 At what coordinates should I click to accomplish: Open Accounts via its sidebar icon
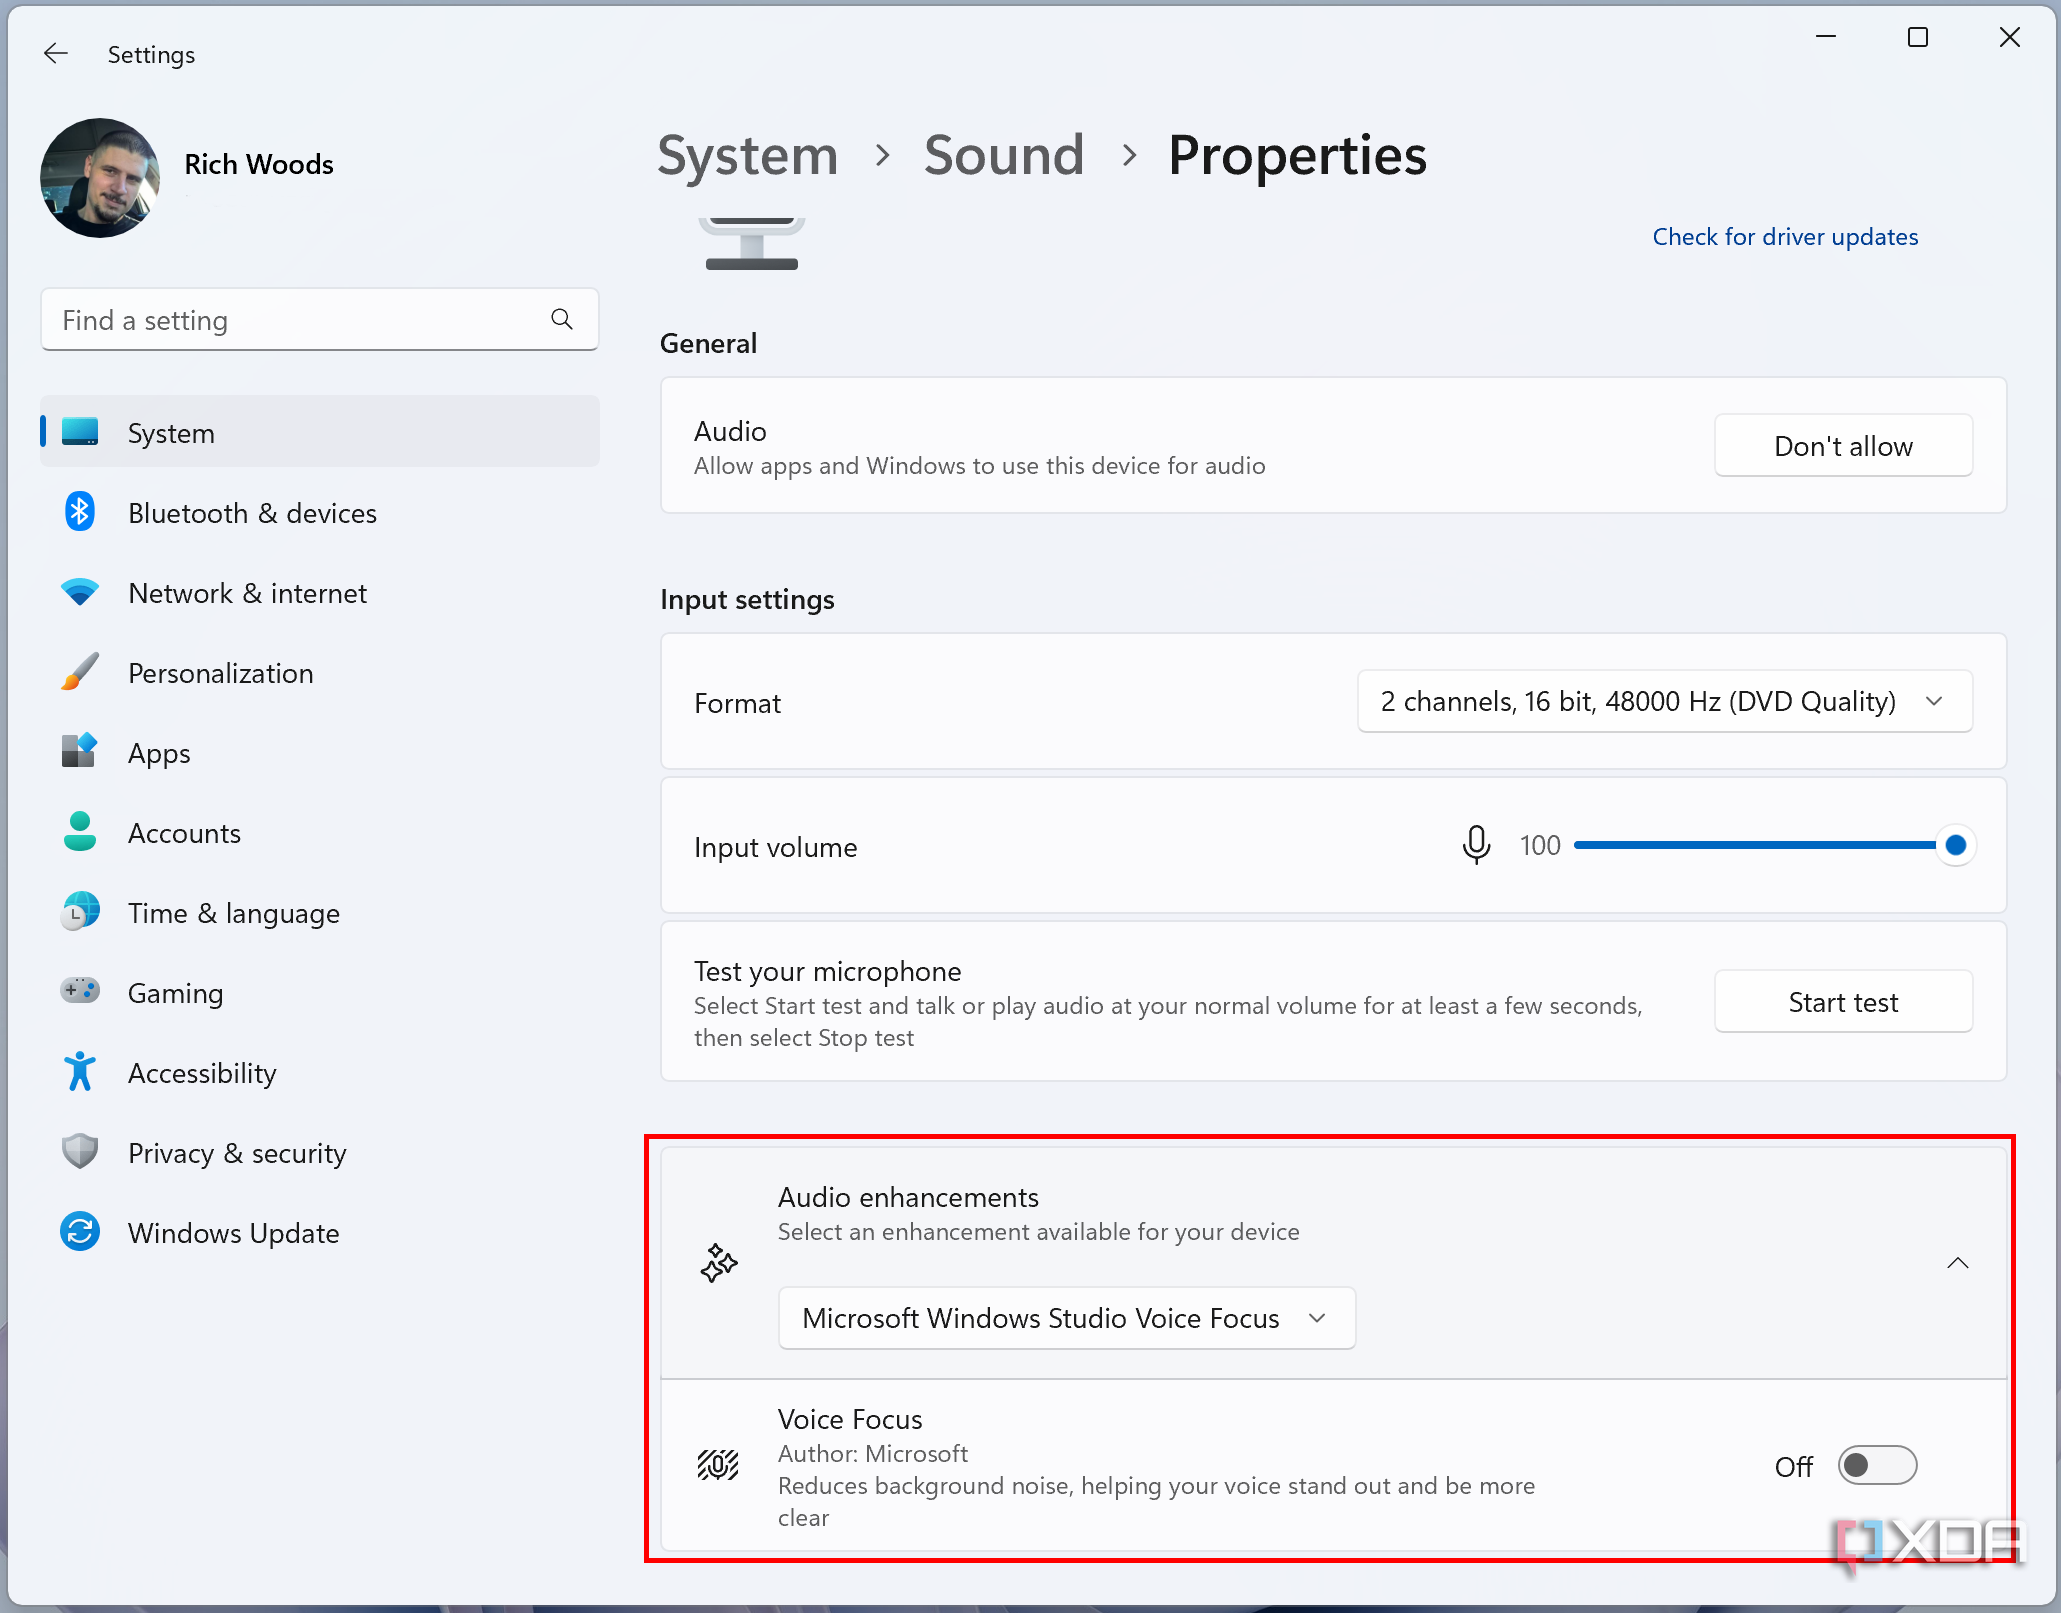point(80,832)
